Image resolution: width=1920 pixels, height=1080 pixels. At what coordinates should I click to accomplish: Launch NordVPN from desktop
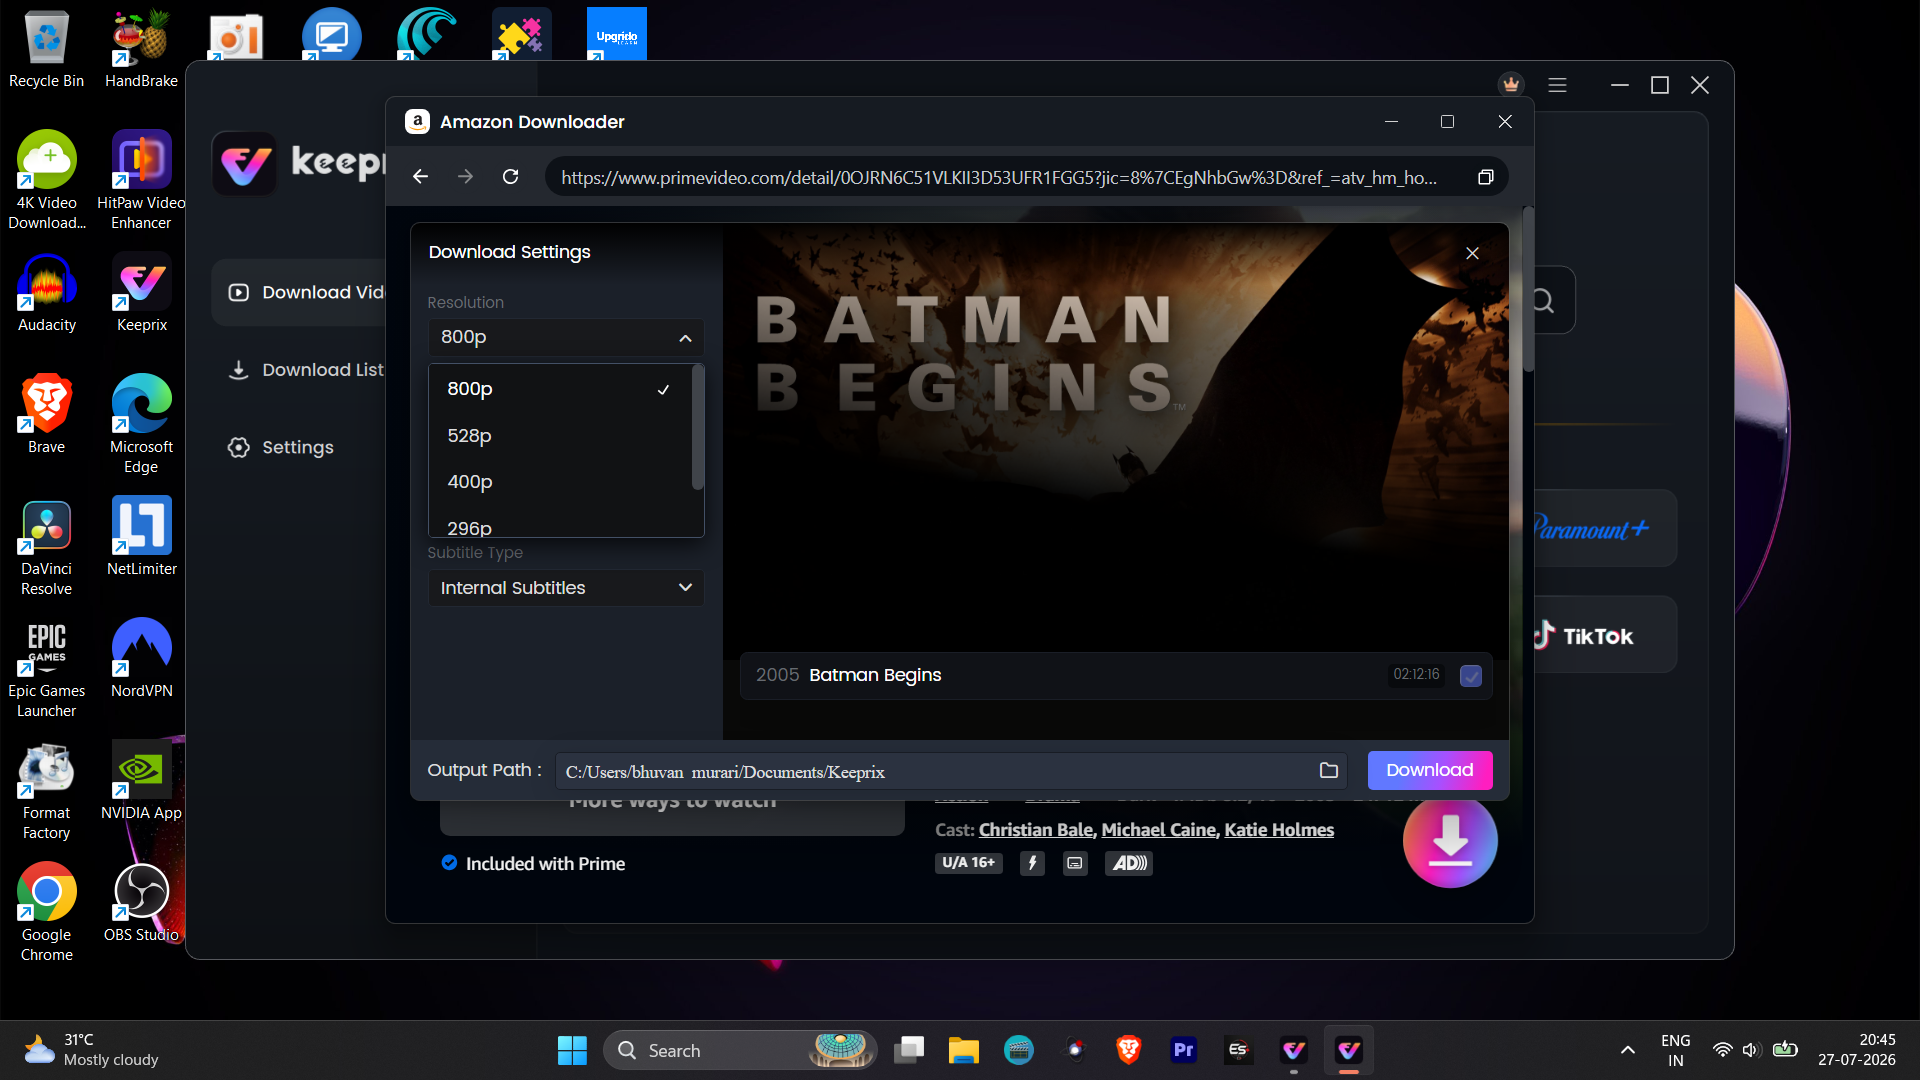(x=141, y=659)
